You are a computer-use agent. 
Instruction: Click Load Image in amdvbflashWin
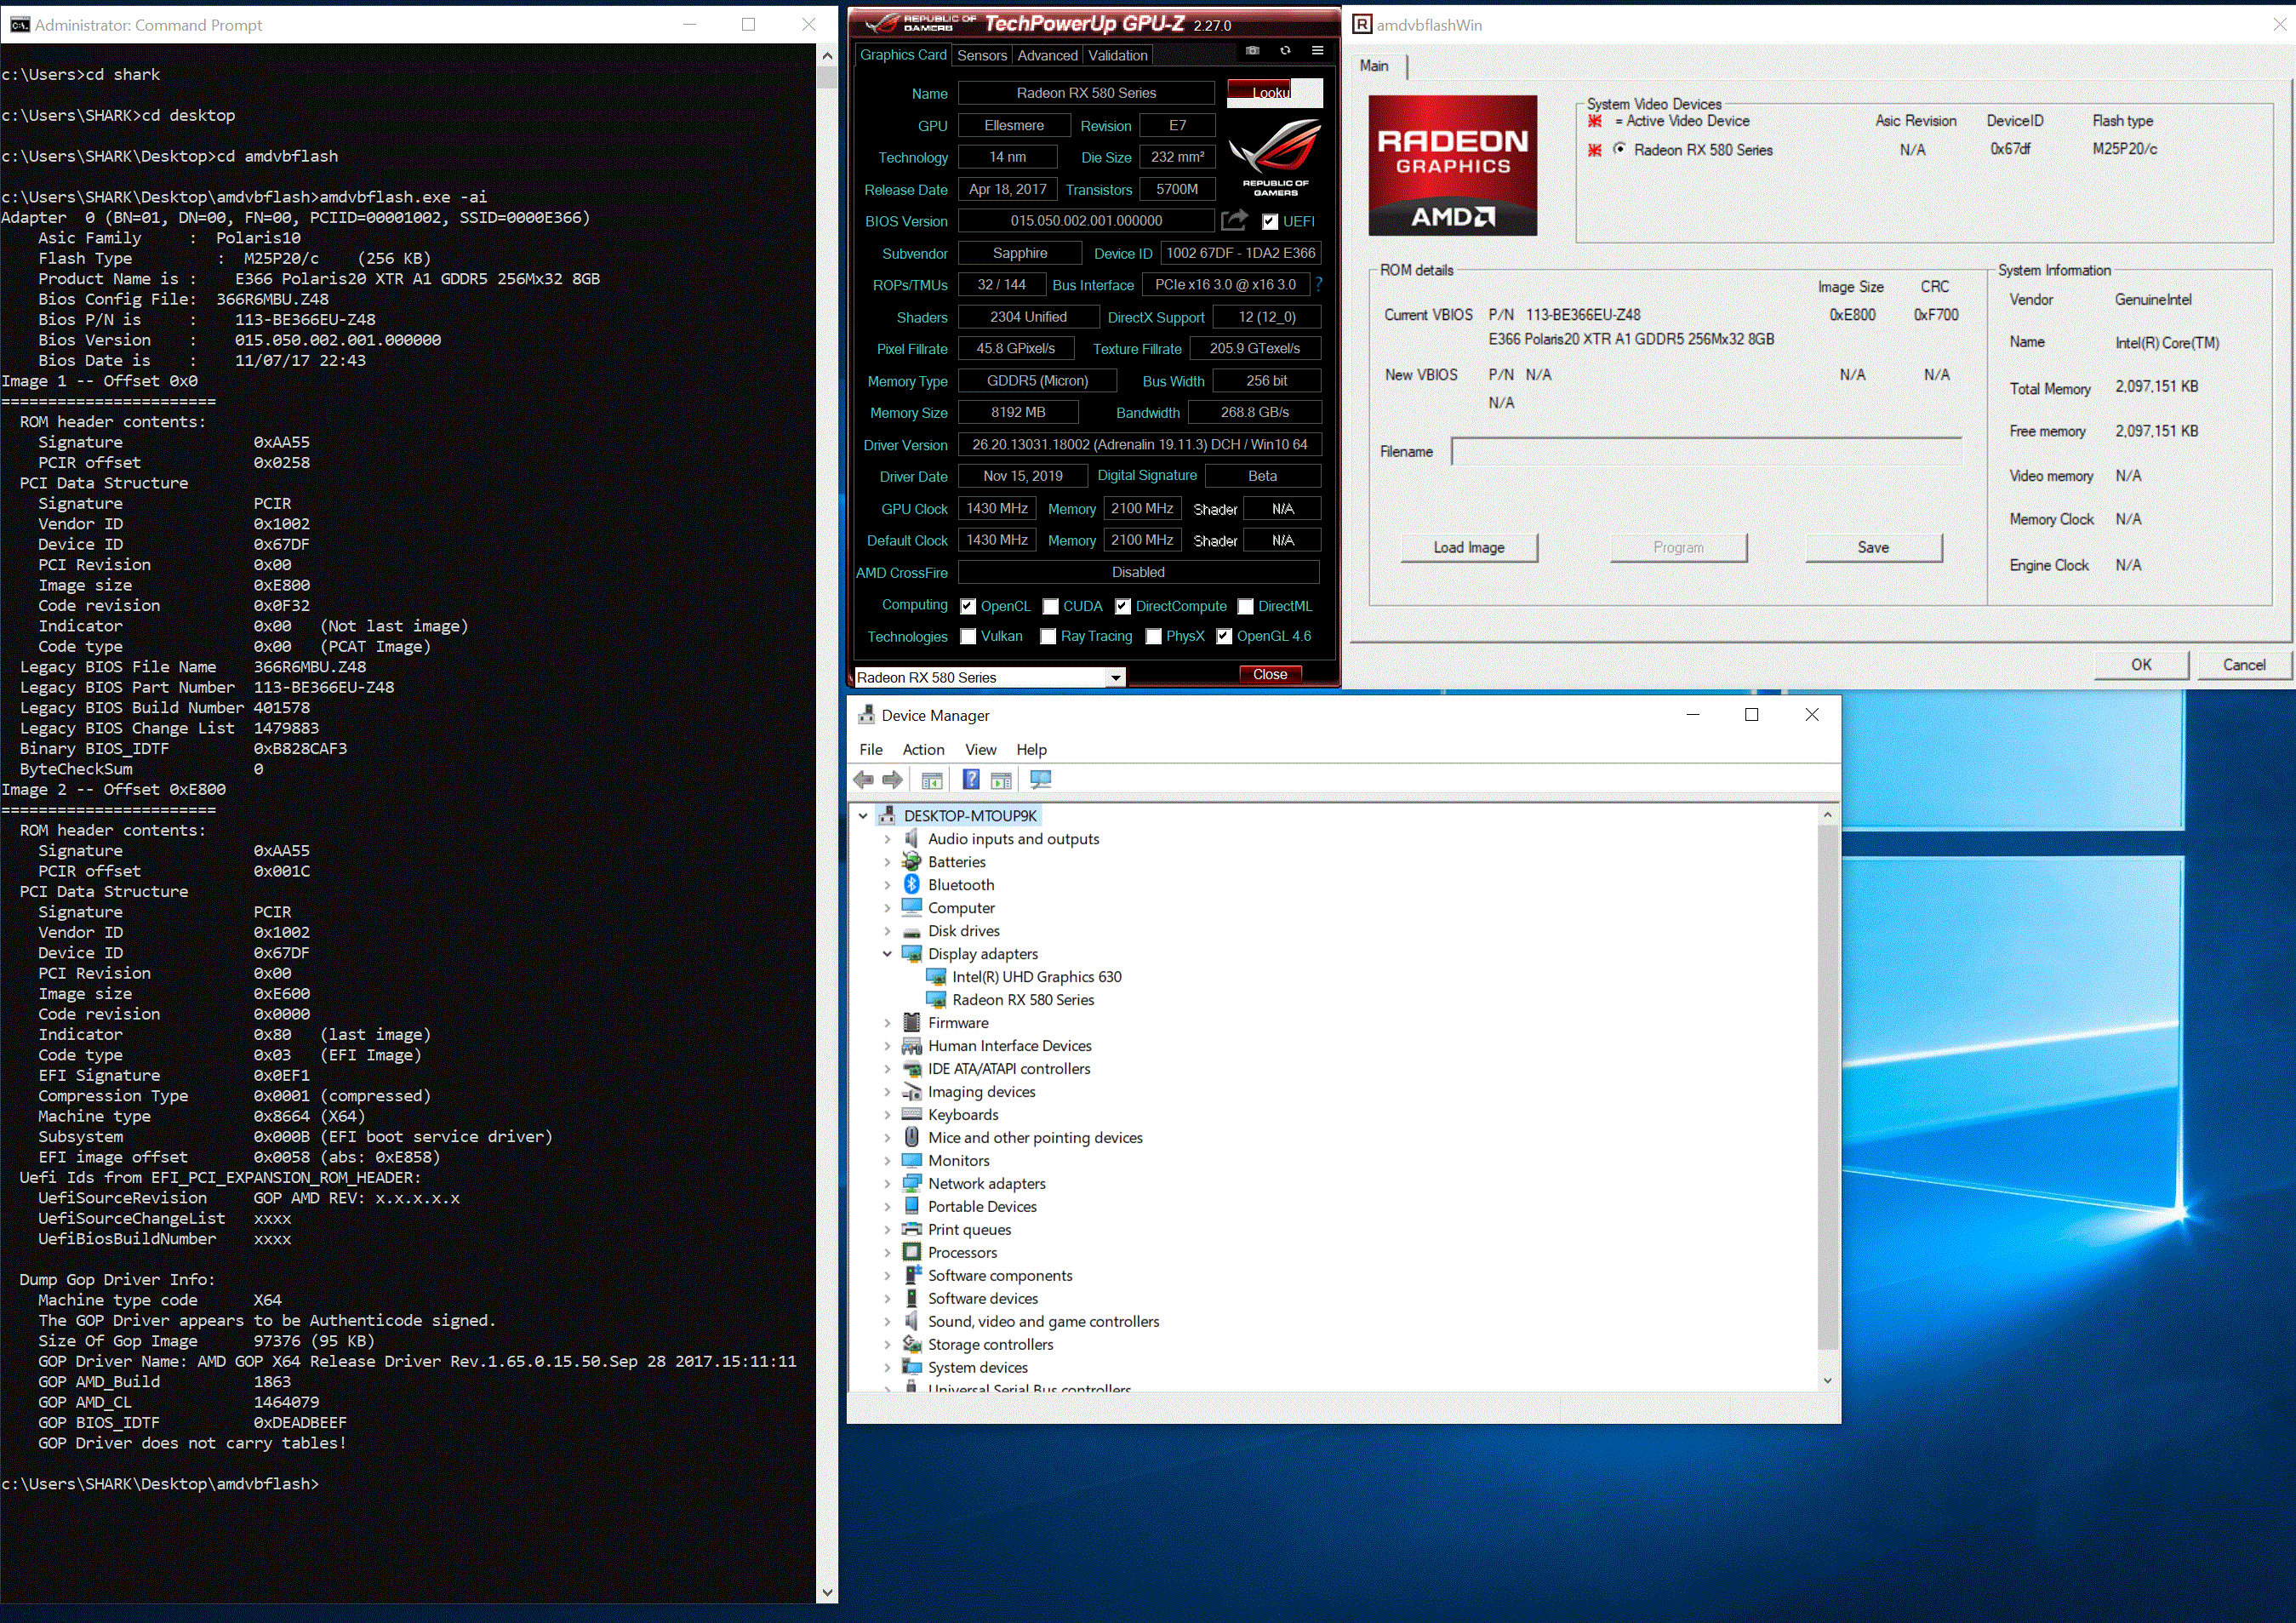[x=1468, y=548]
